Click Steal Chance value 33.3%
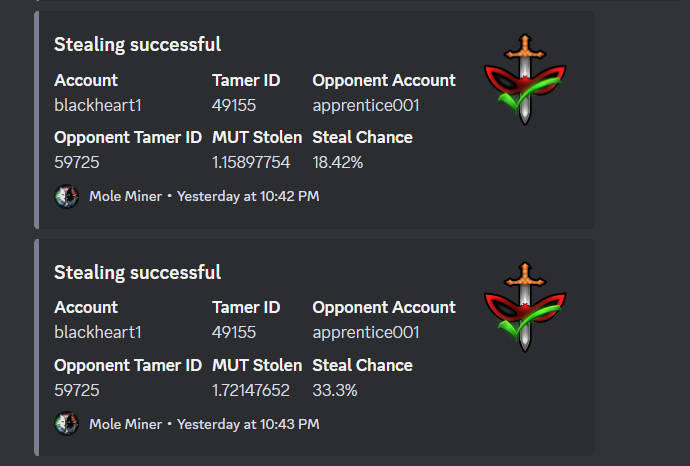The height and width of the screenshot is (466, 690). pyautogui.click(x=334, y=390)
